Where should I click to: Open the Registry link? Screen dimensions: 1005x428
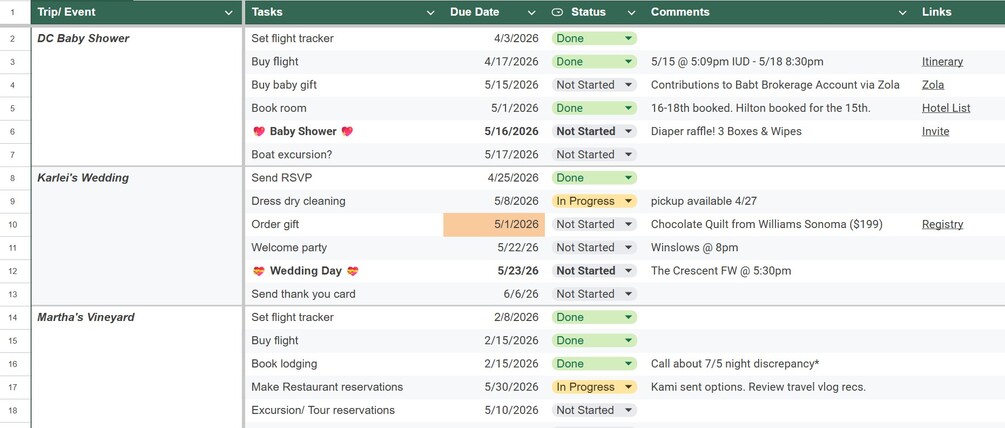tap(942, 224)
